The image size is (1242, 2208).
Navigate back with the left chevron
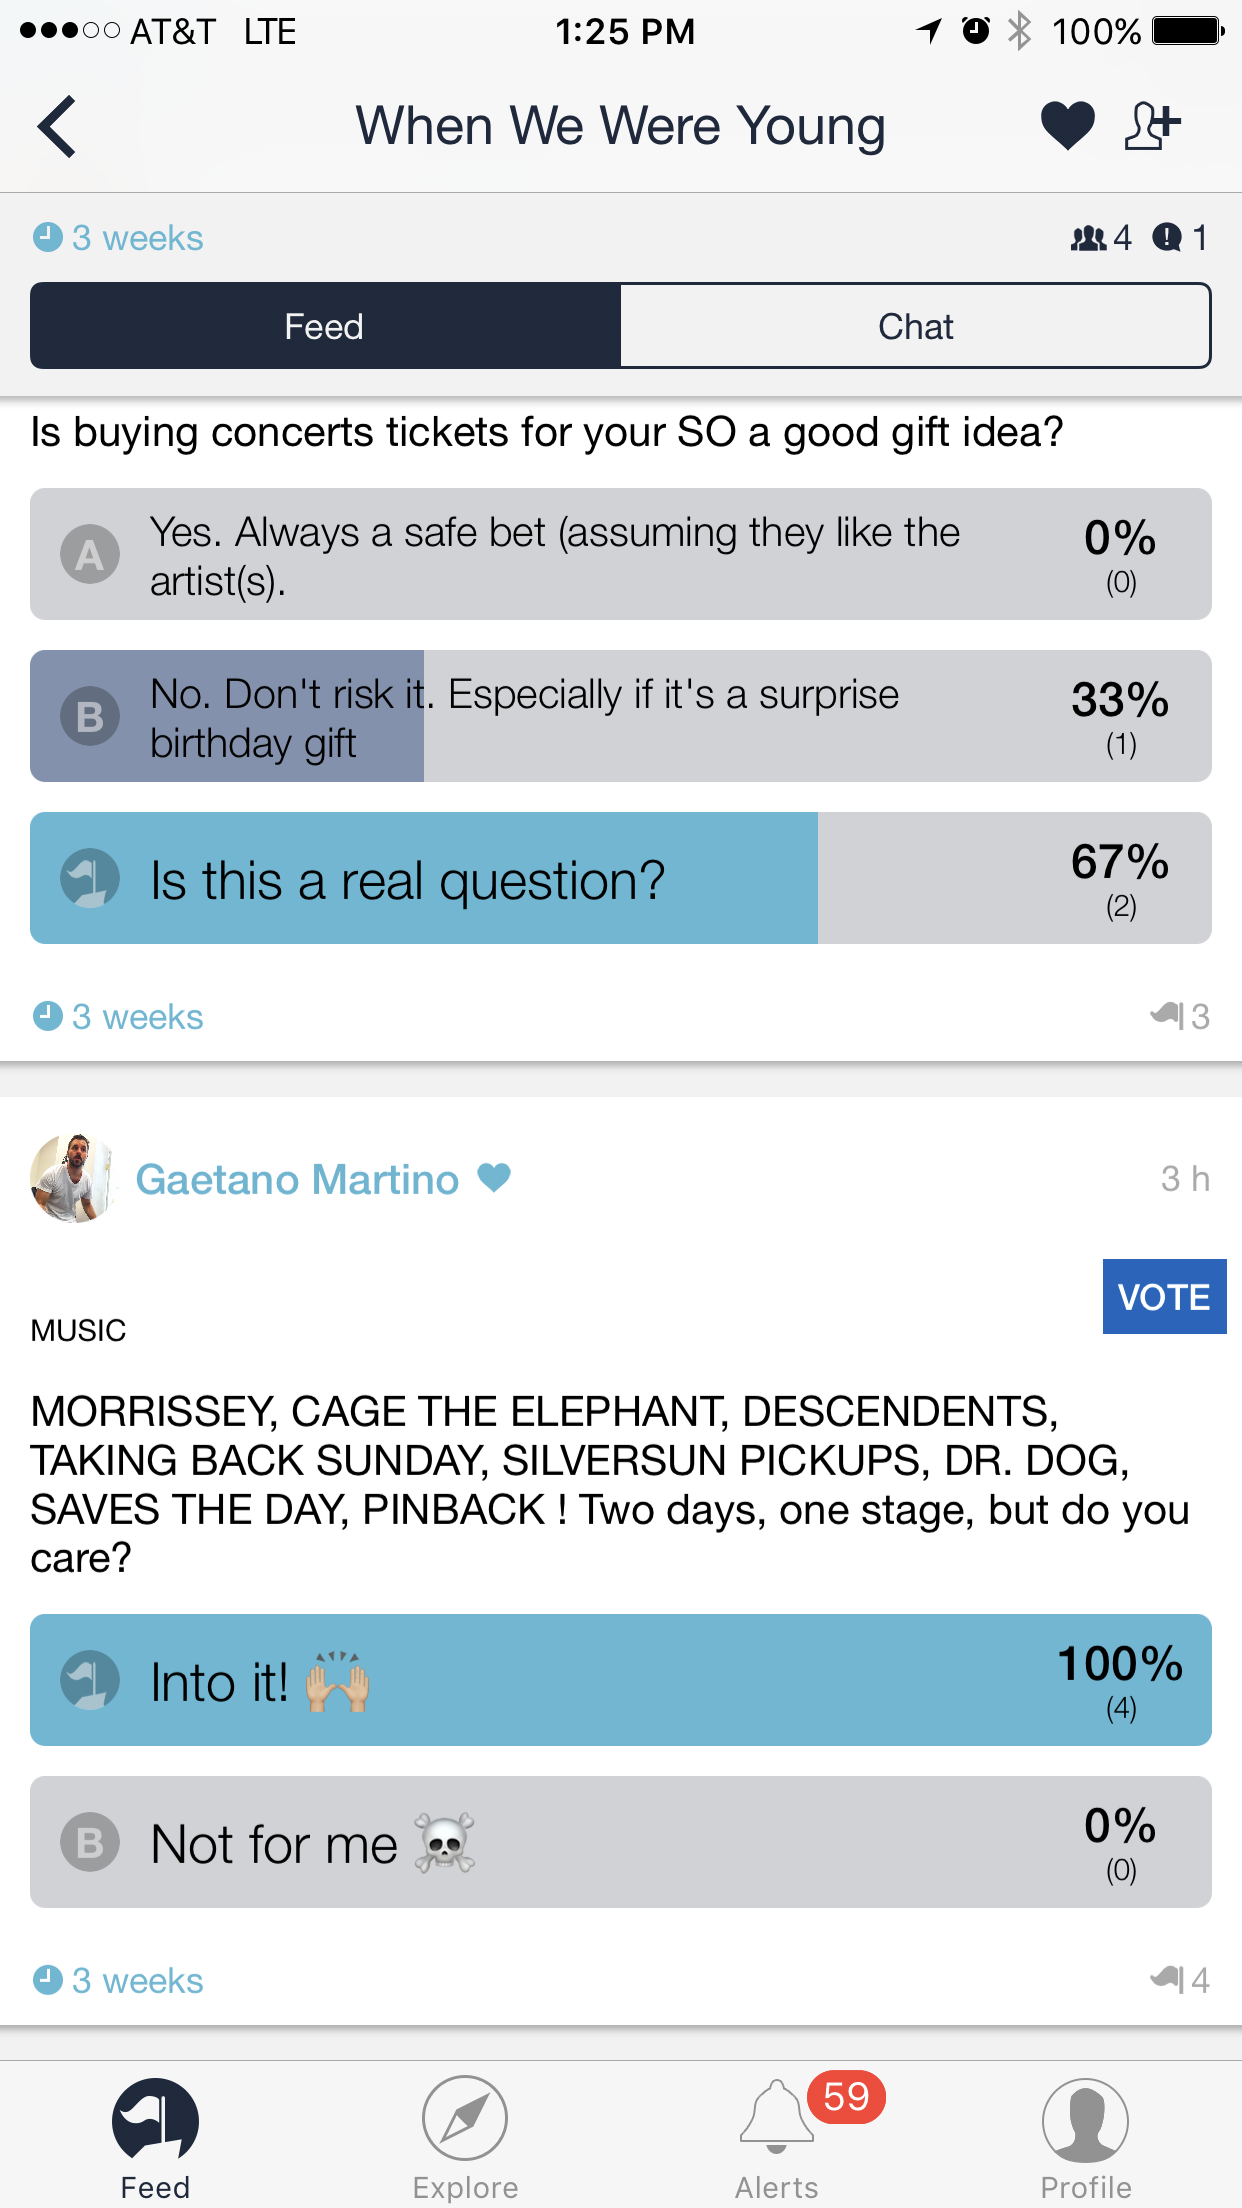pos(57,126)
